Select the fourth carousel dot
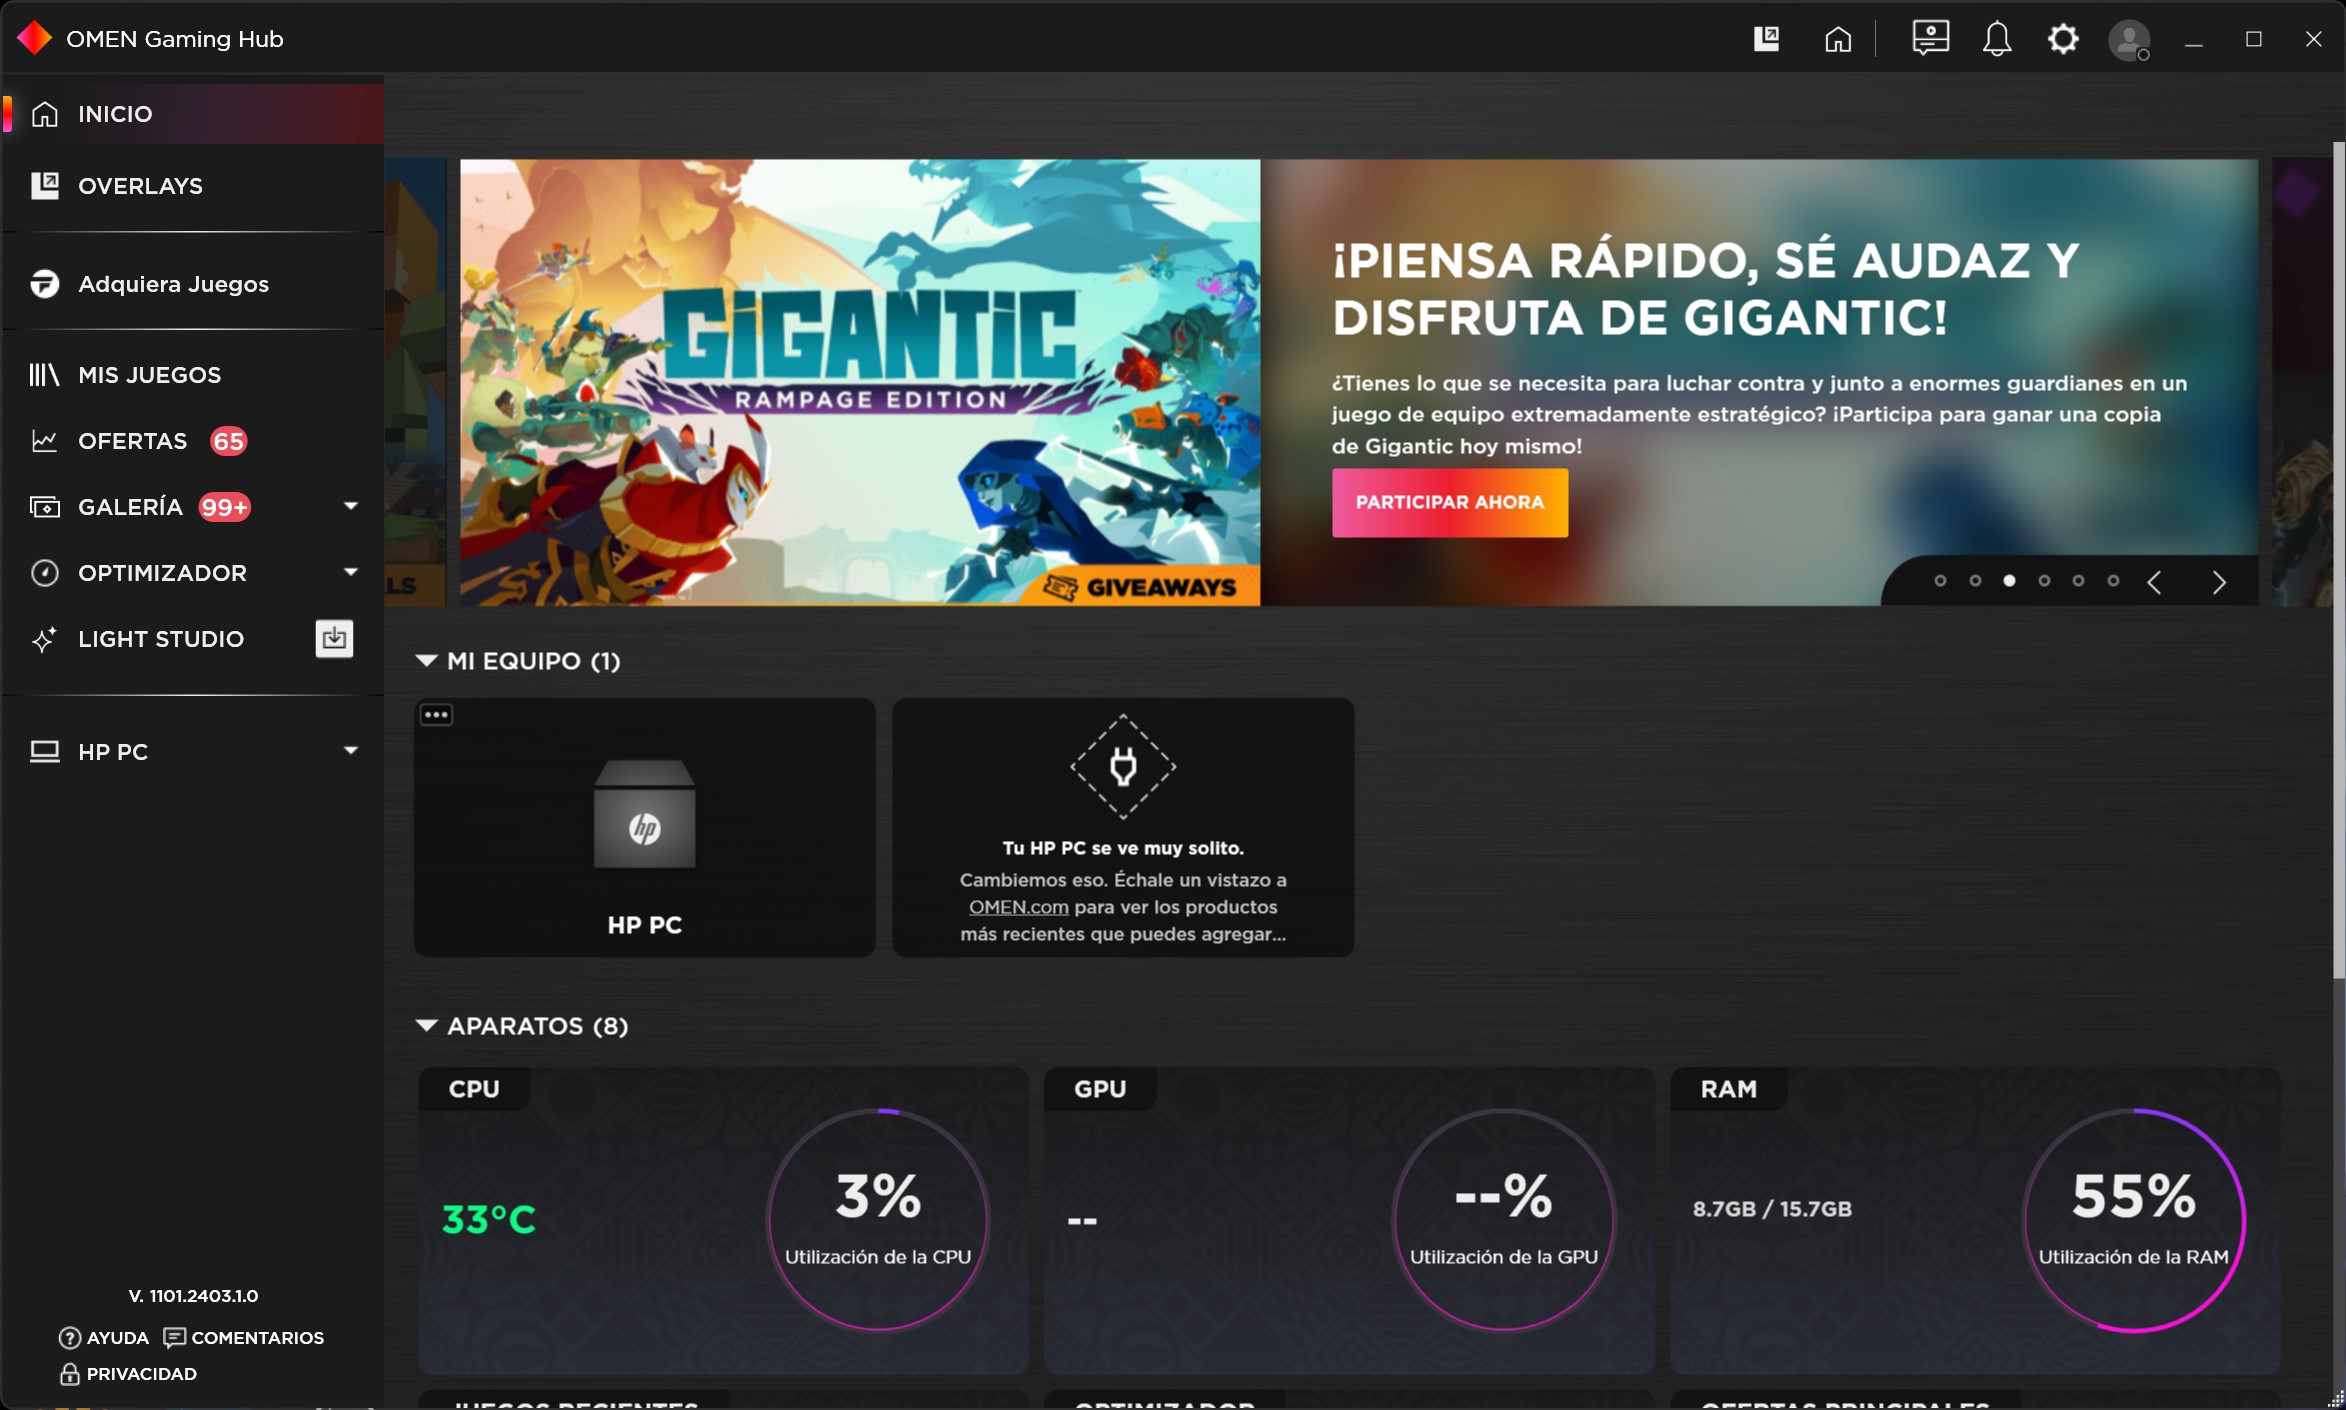This screenshot has width=2346, height=1410. (x=2044, y=580)
